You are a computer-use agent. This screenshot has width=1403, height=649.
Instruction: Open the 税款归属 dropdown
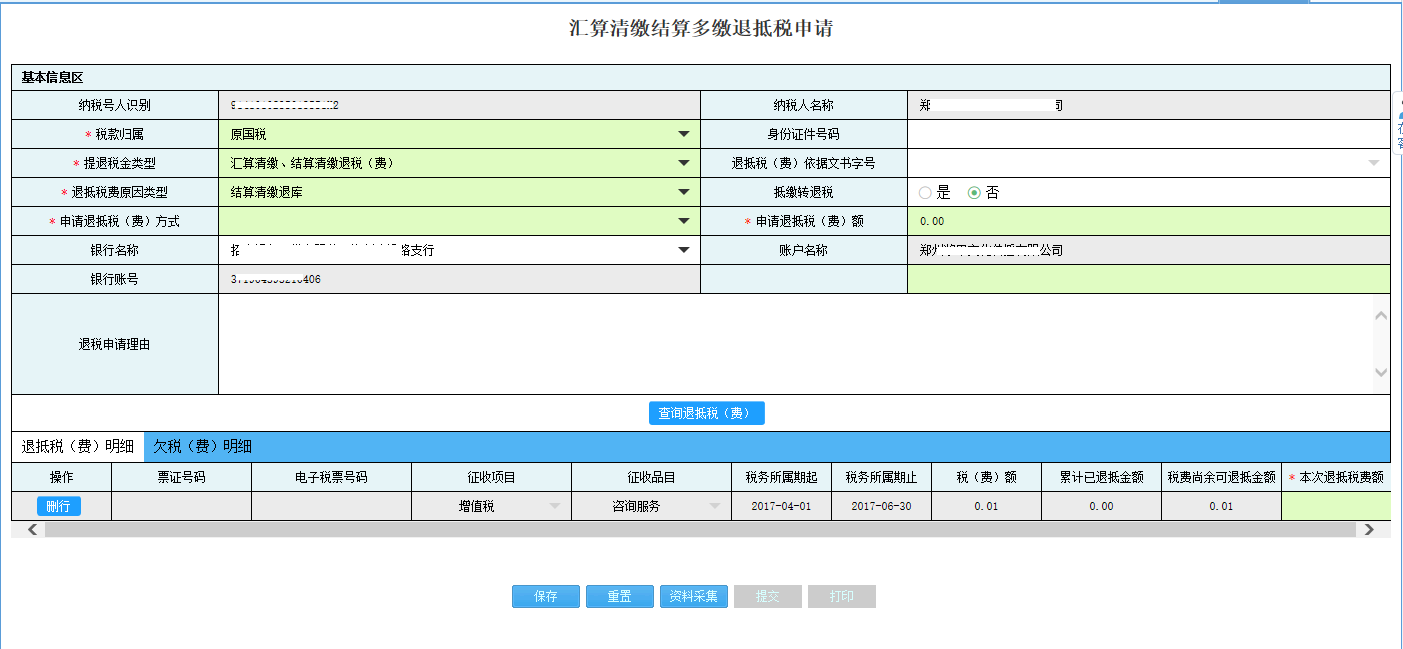click(684, 133)
